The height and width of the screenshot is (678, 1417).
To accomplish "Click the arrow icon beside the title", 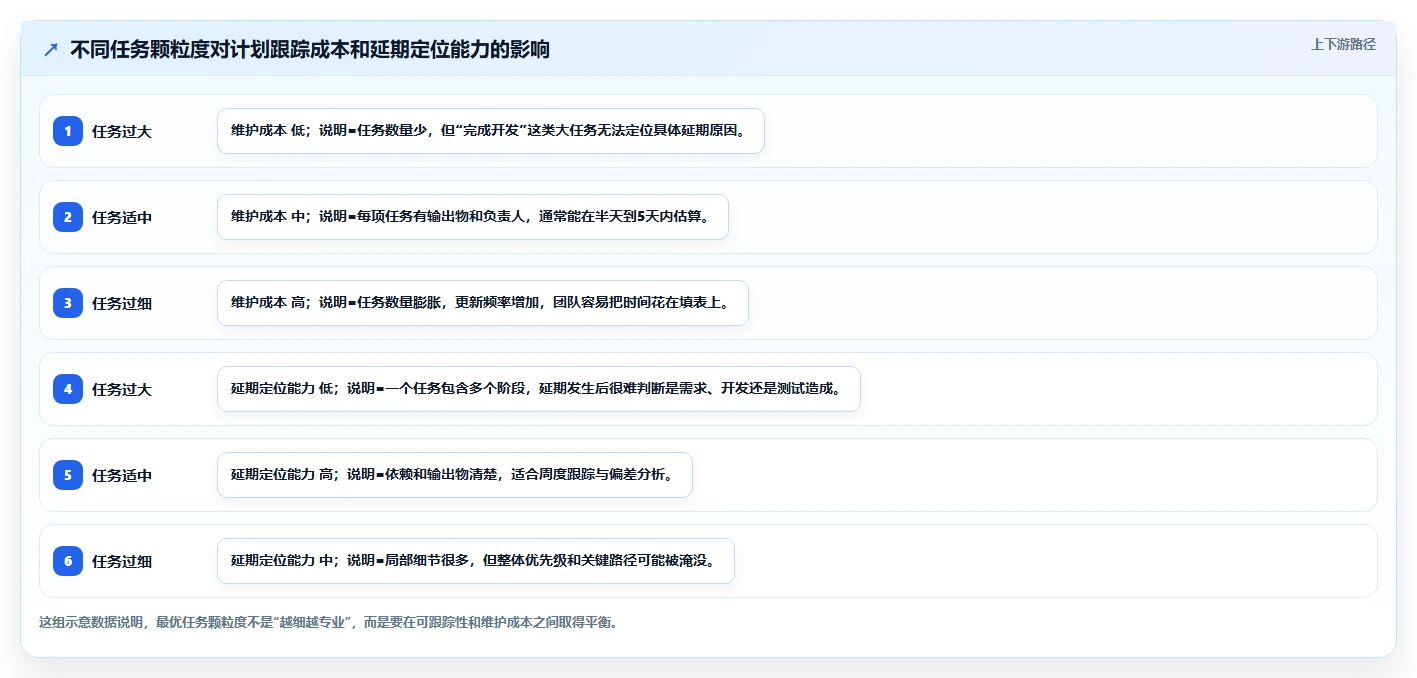I will 51,50.
